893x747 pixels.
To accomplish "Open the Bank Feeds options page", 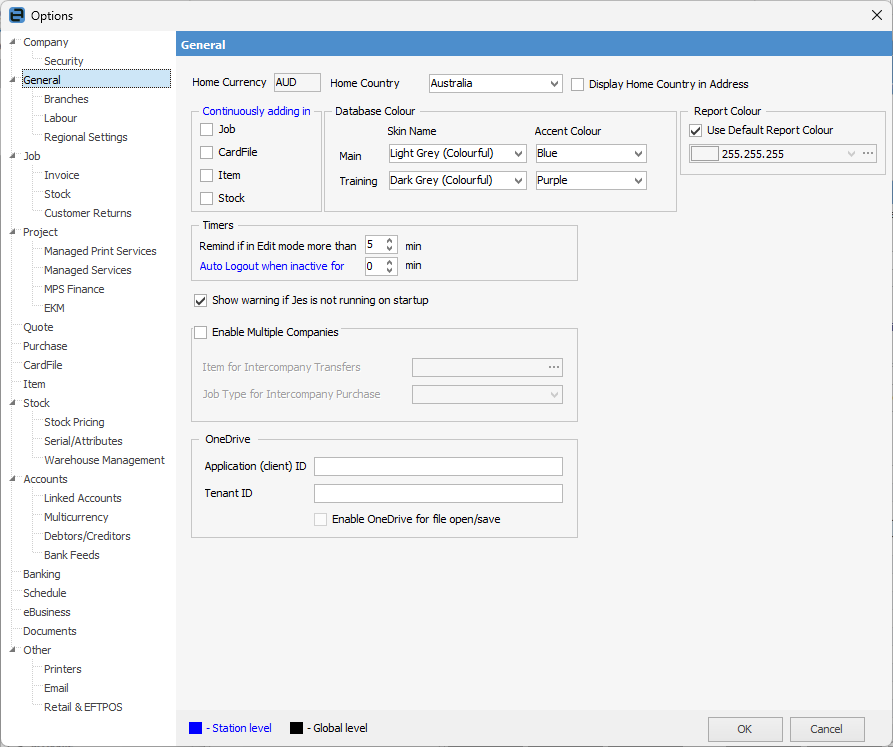I will pyautogui.click(x=71, y=555).
